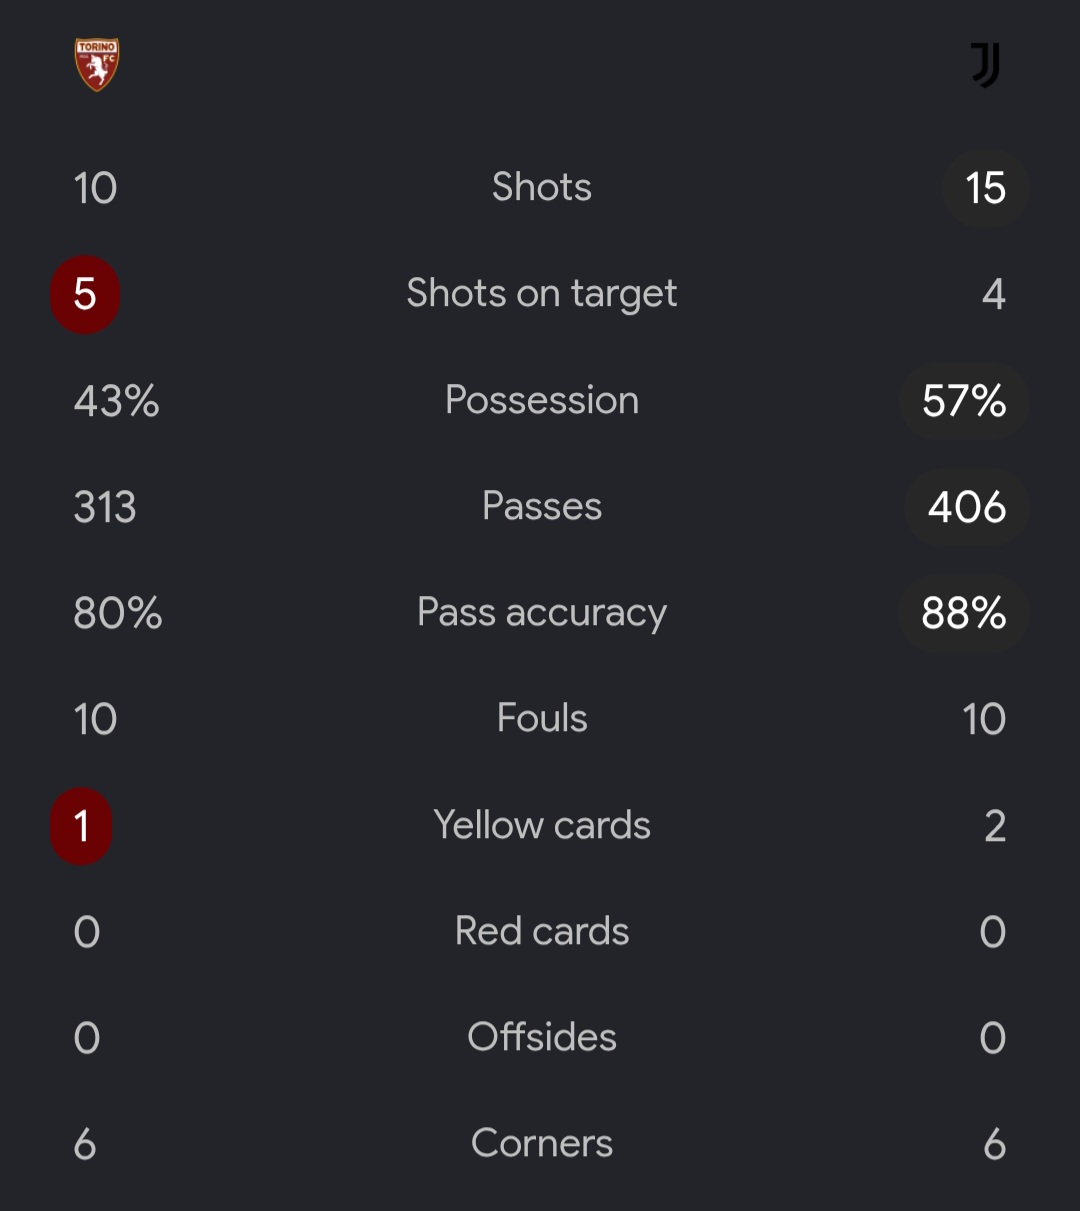Click Juventus' 406 passes badge

(x=966, y=507)
